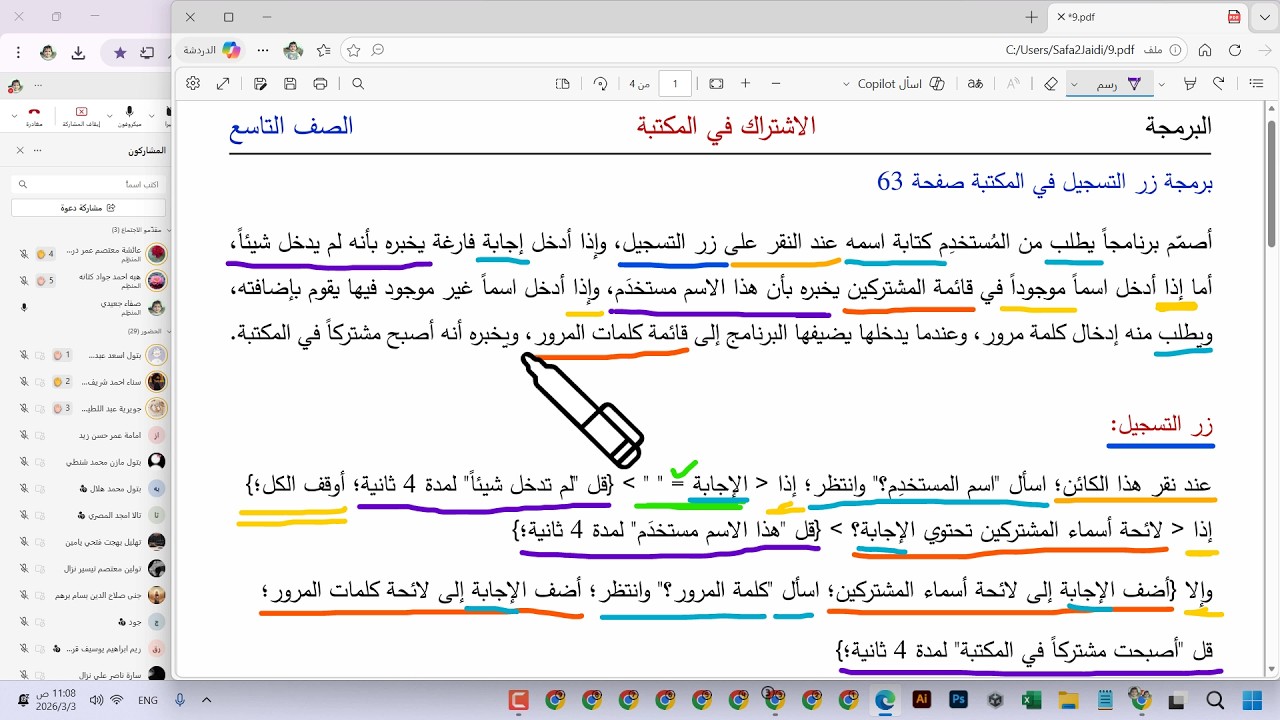1280x720 pixels.
Task: Open Edge settings and more menu
Action: coord(263,50)
